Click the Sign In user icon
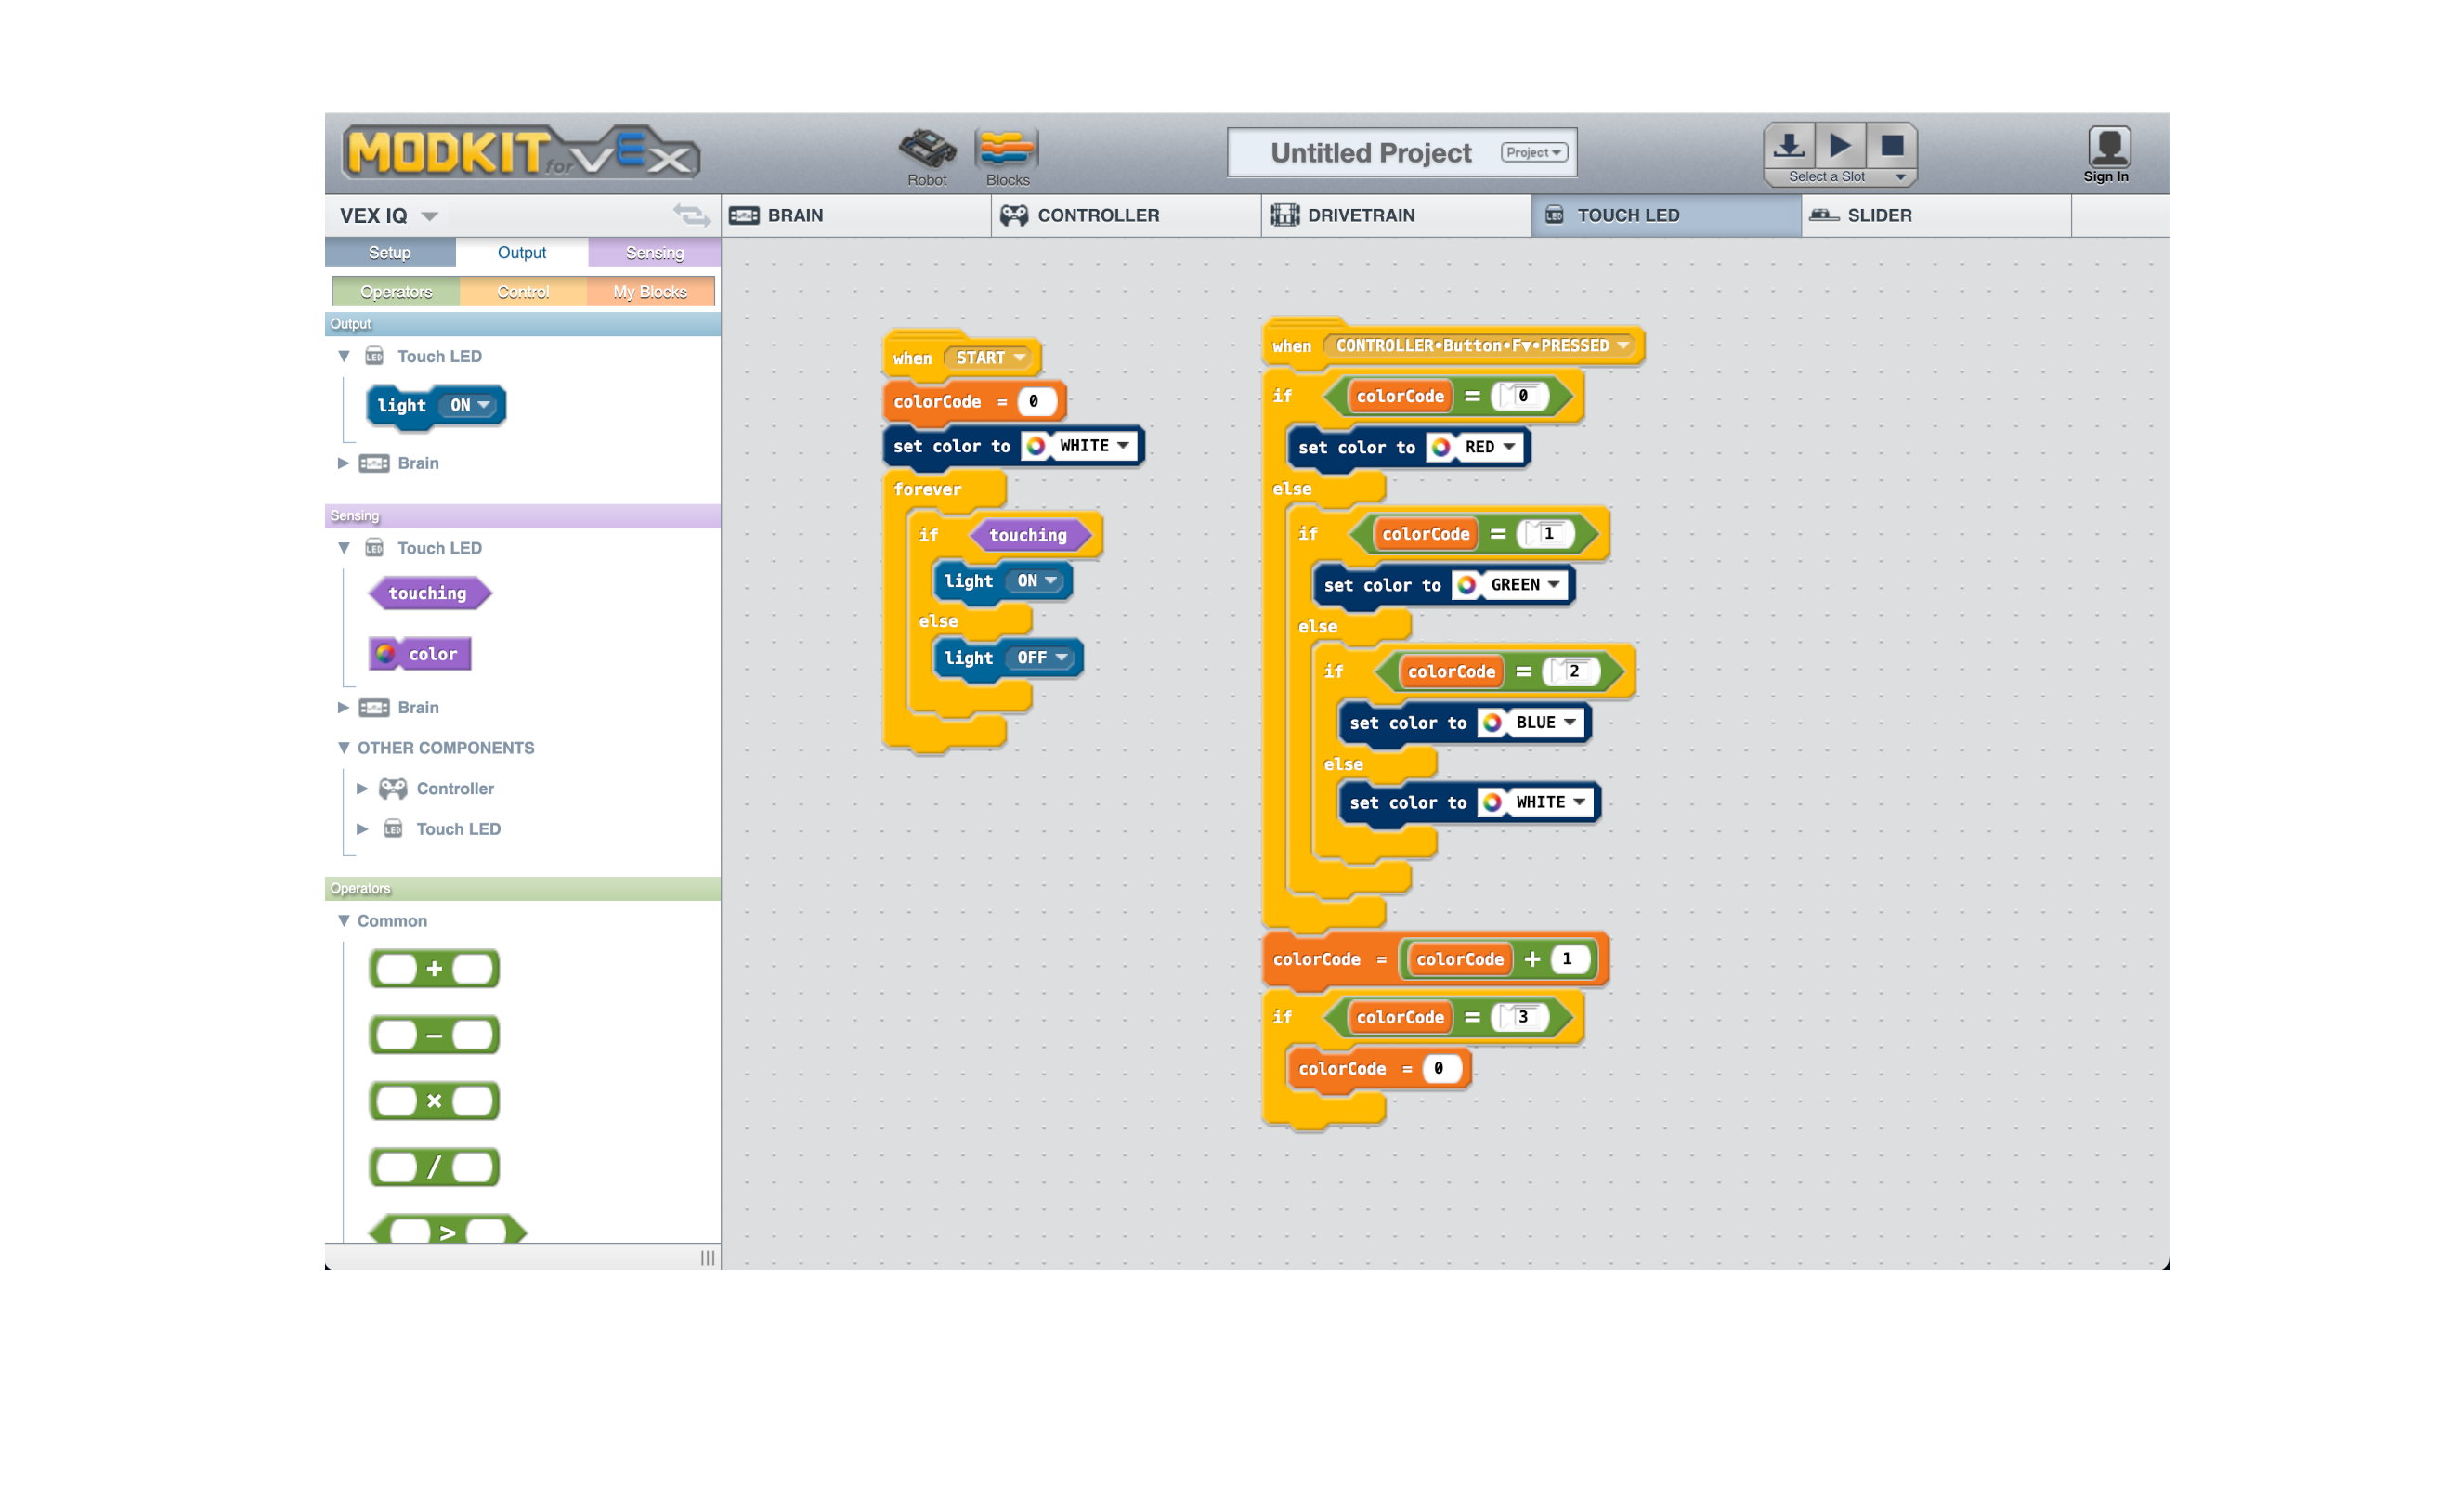The width and height of the screenshot is (2463, 1512). tap(2108, 148)
